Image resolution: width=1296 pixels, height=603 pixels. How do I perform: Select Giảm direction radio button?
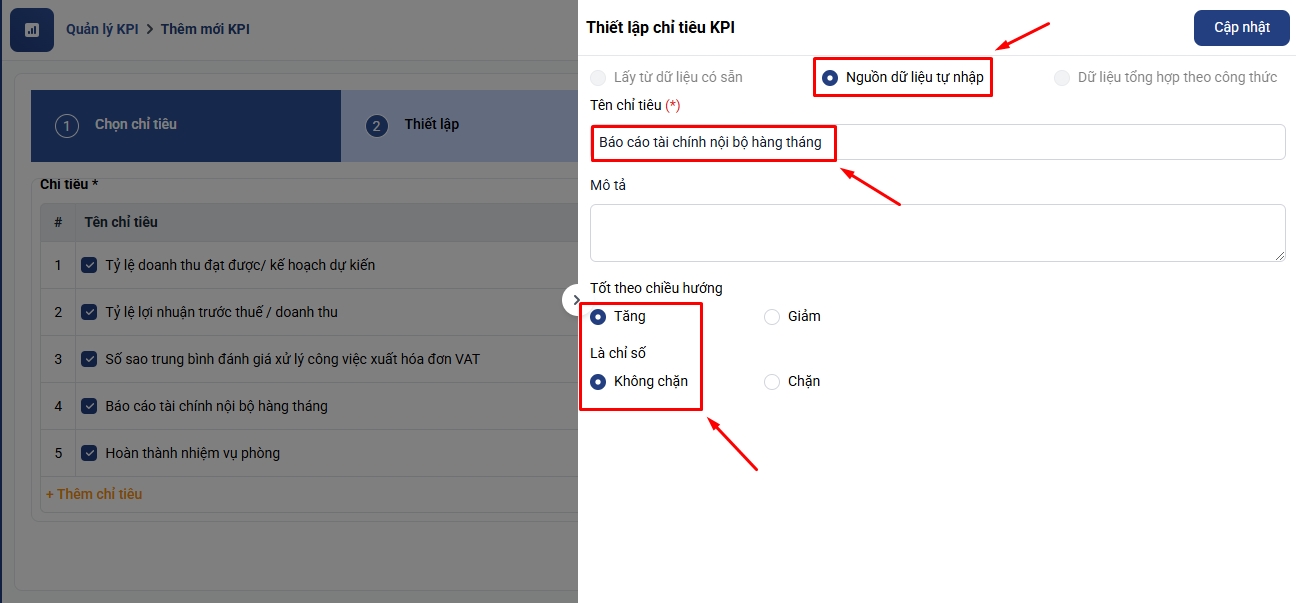pyautogui.click(x=772, y=317)
